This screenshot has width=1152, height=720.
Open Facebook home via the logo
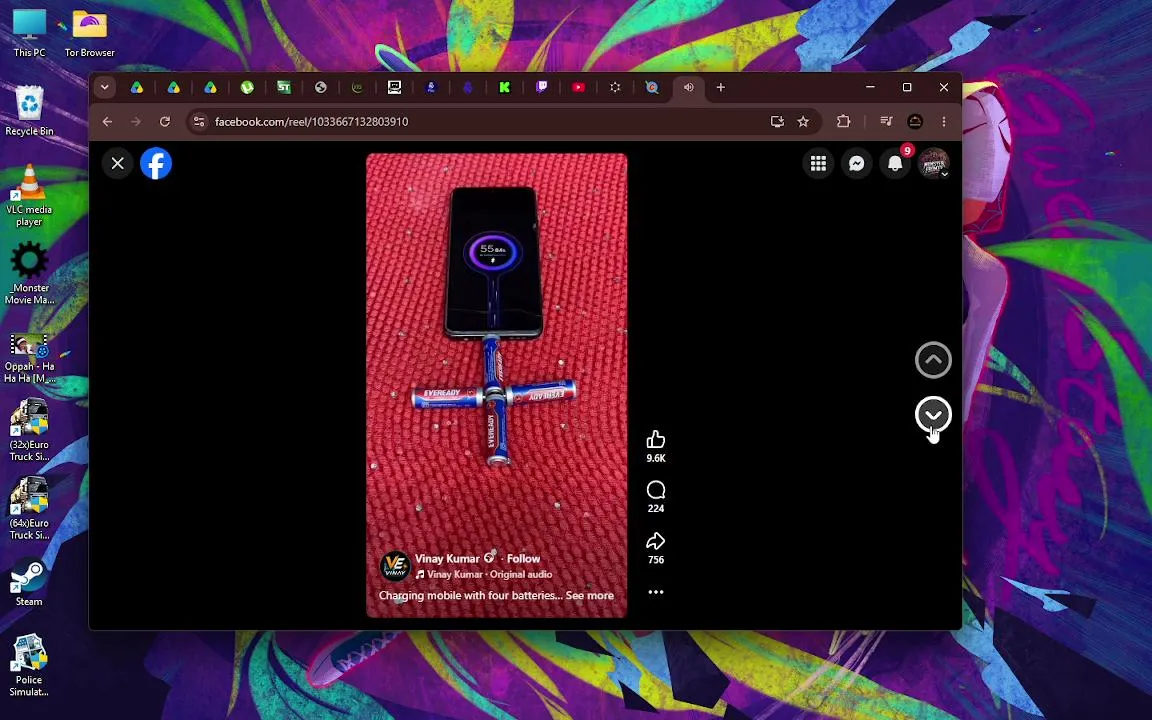pyautogui.click(x=156, y=163)
